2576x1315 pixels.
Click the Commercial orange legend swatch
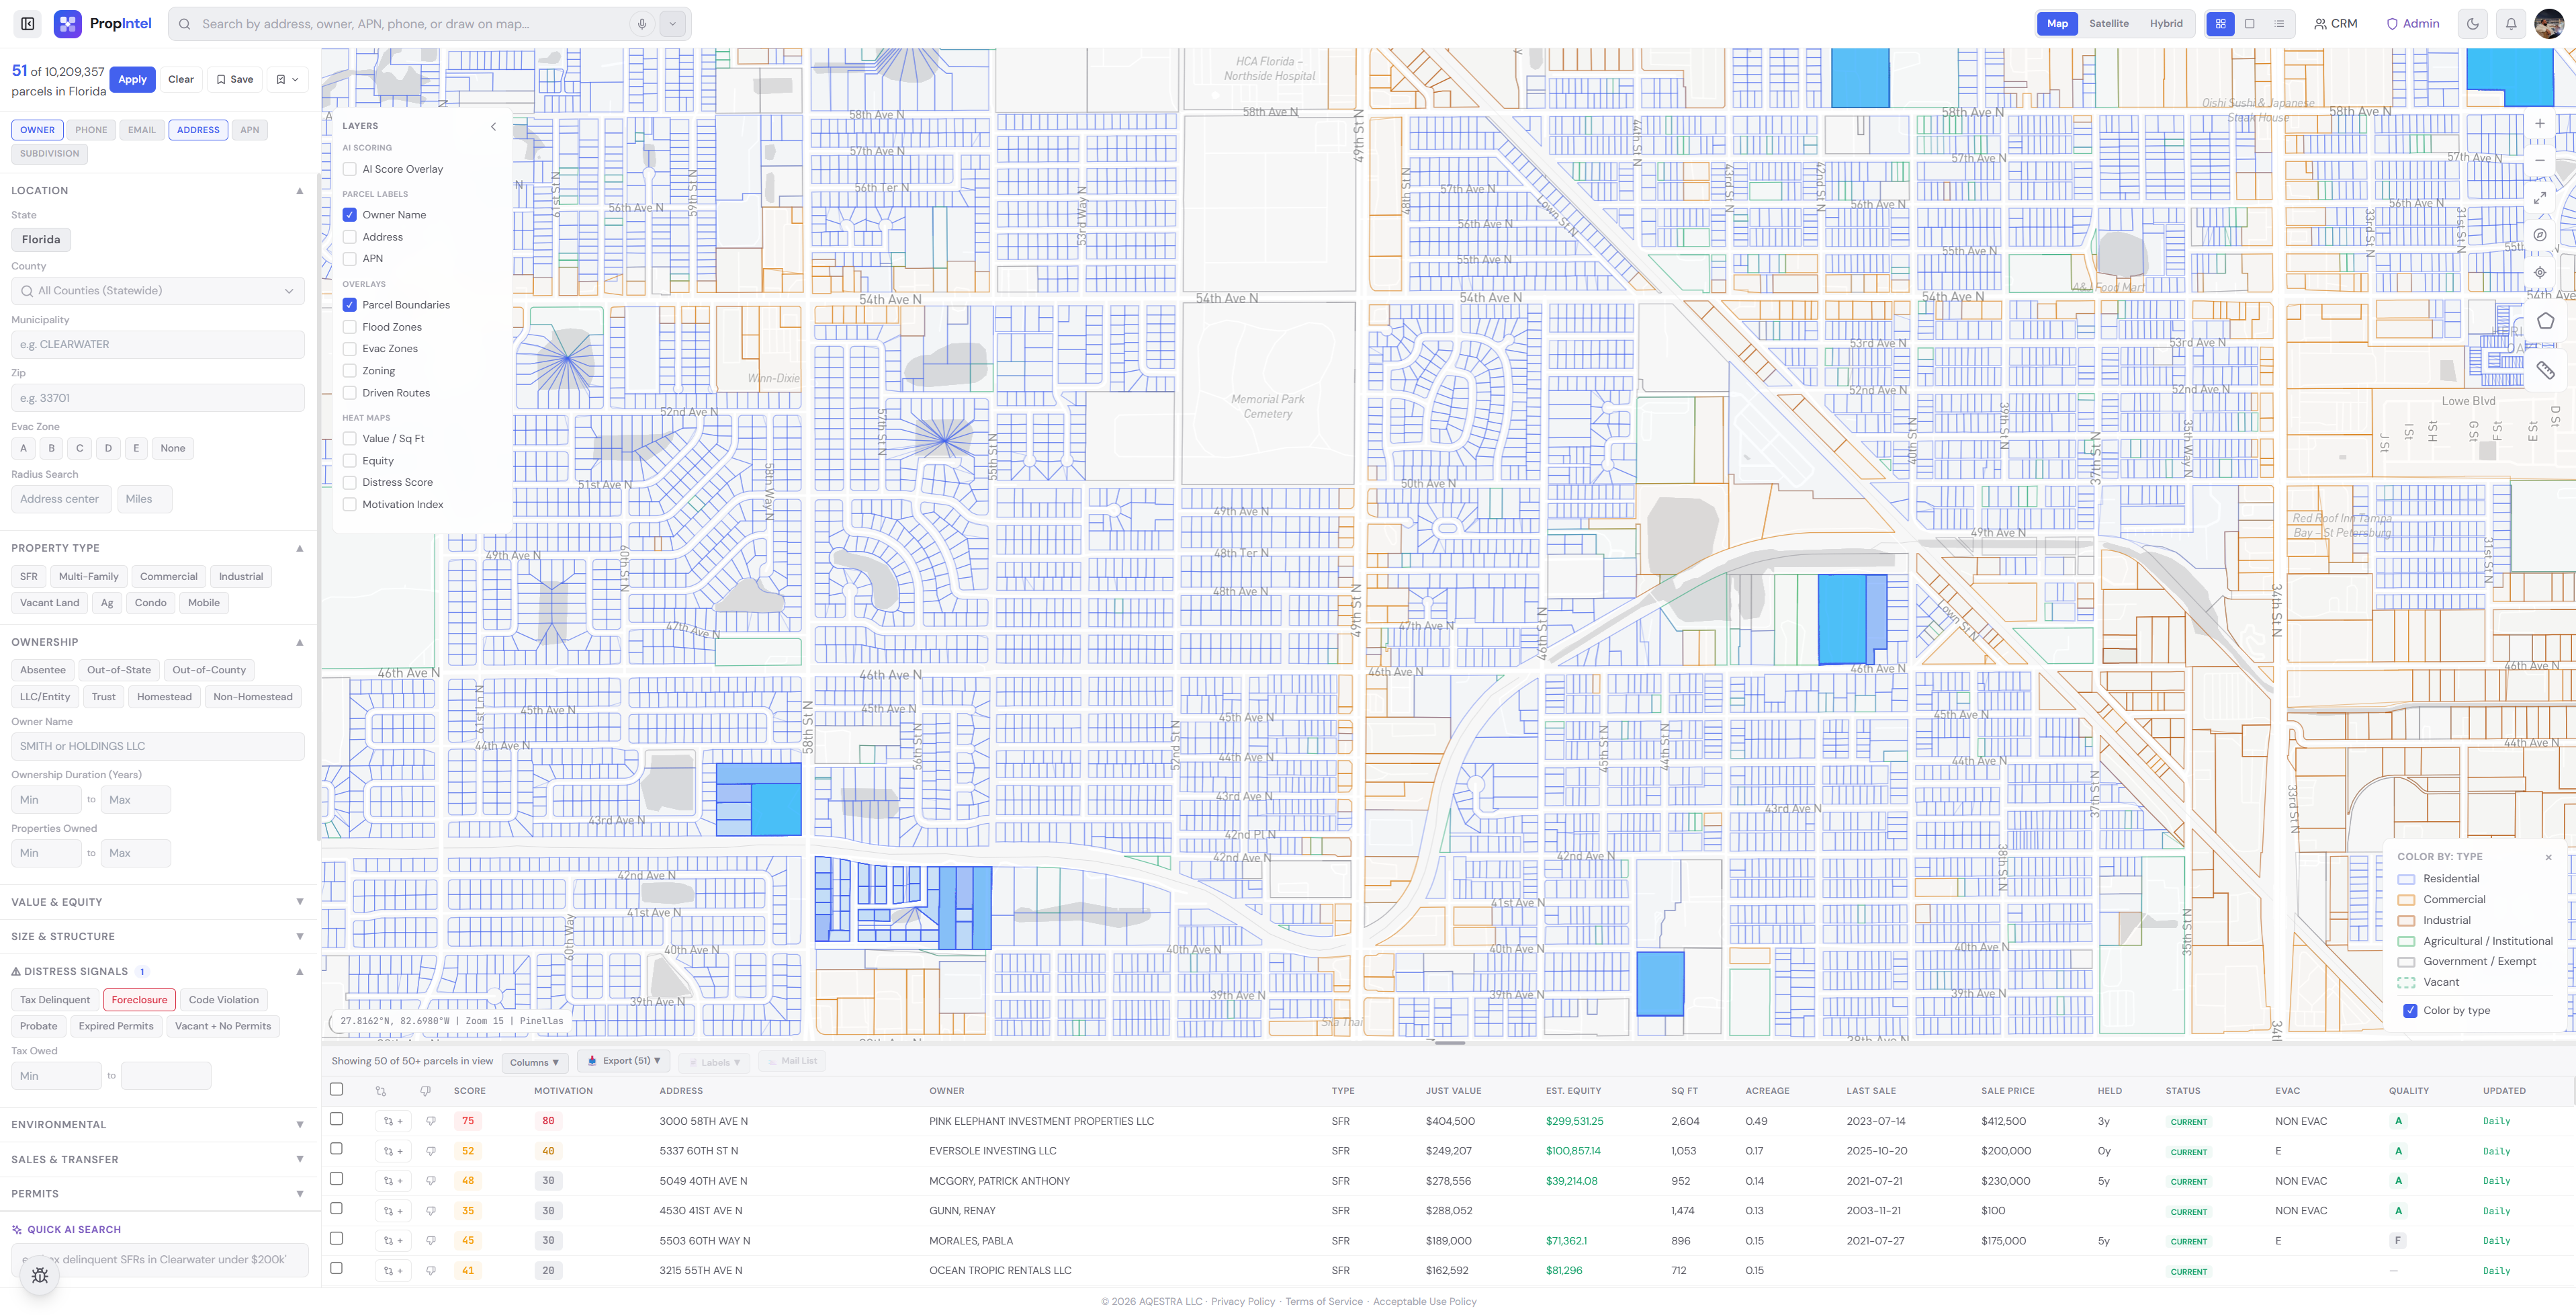coord(2406,900)
